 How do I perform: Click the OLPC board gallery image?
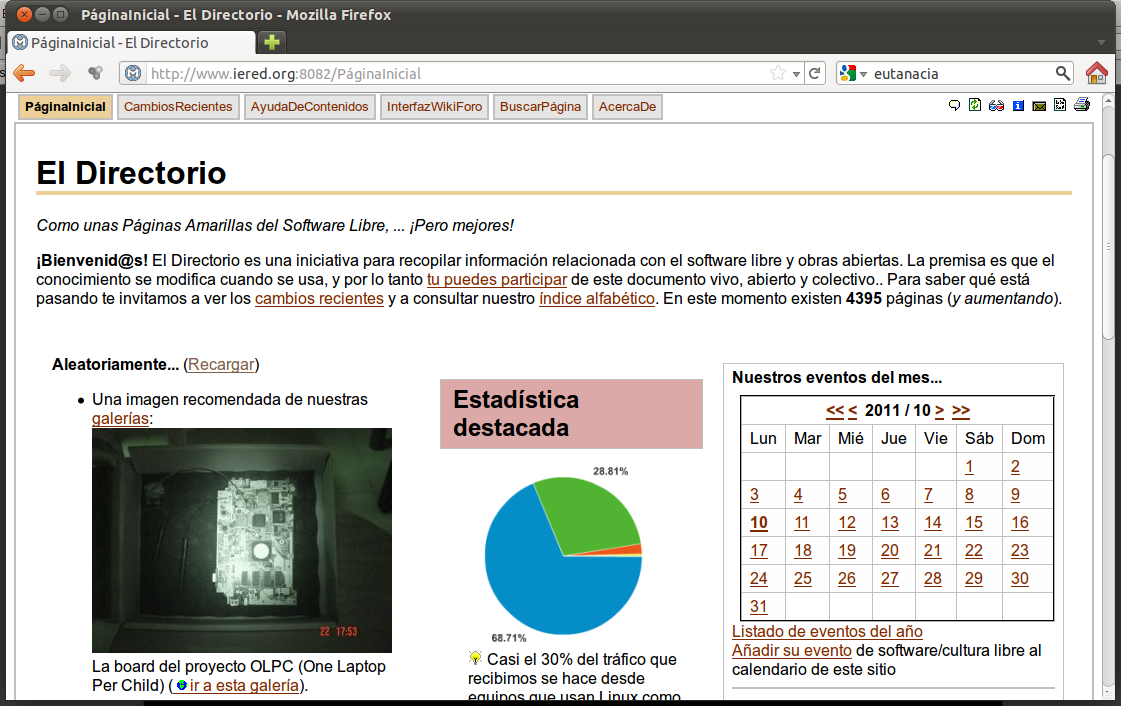(x=241, y=540)
